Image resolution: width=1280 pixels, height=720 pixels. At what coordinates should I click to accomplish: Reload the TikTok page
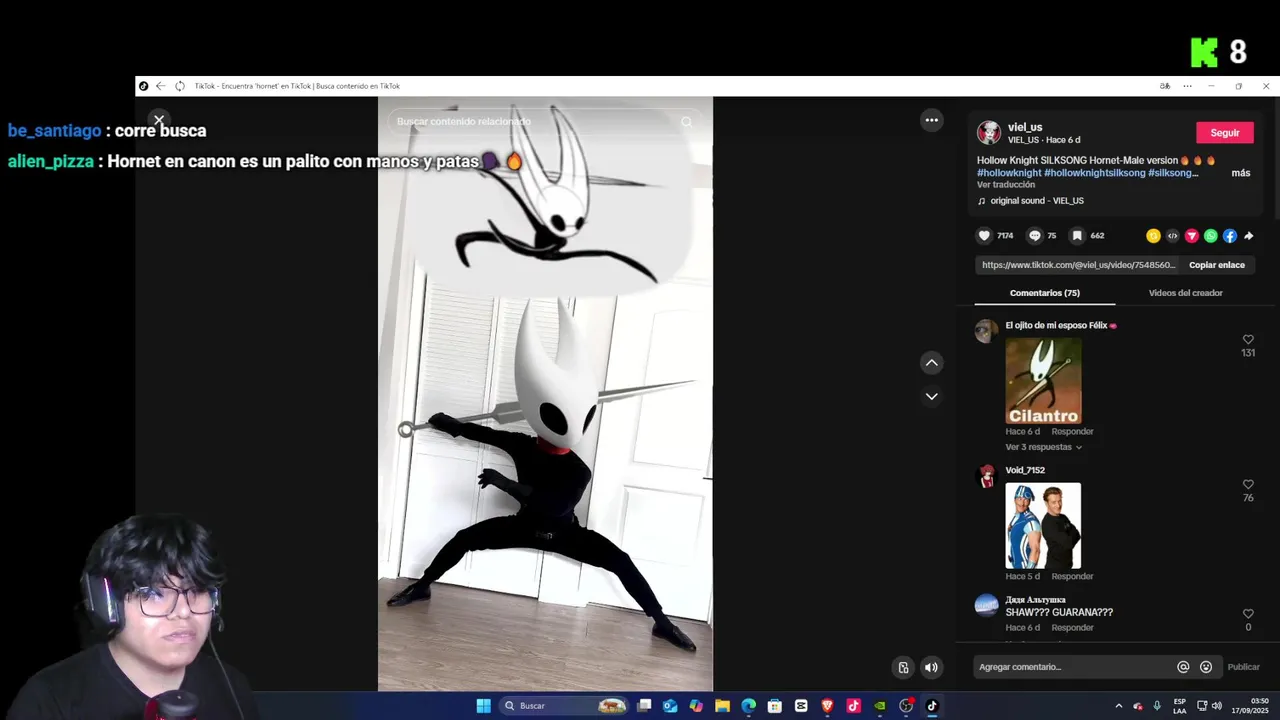(180, 86)
